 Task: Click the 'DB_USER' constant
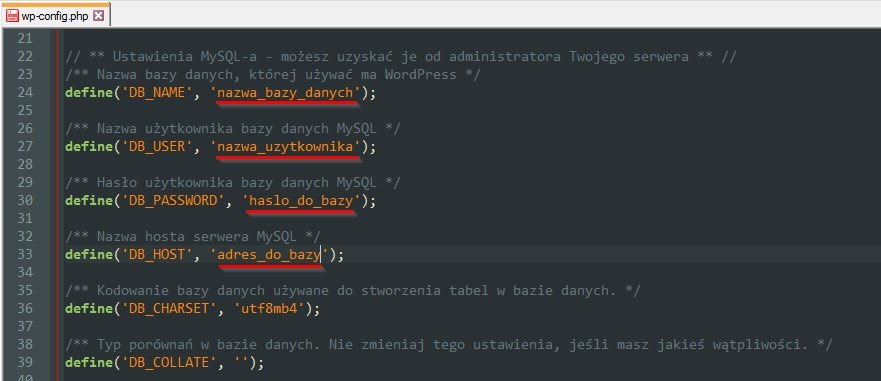coord(157,147)
